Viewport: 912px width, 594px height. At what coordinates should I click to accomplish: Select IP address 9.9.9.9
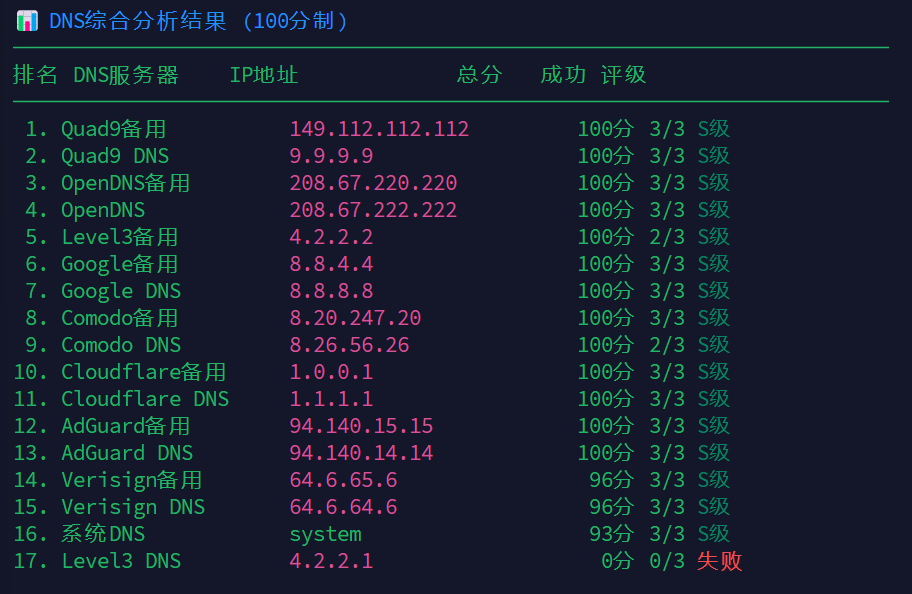click(x=332, y=156)
